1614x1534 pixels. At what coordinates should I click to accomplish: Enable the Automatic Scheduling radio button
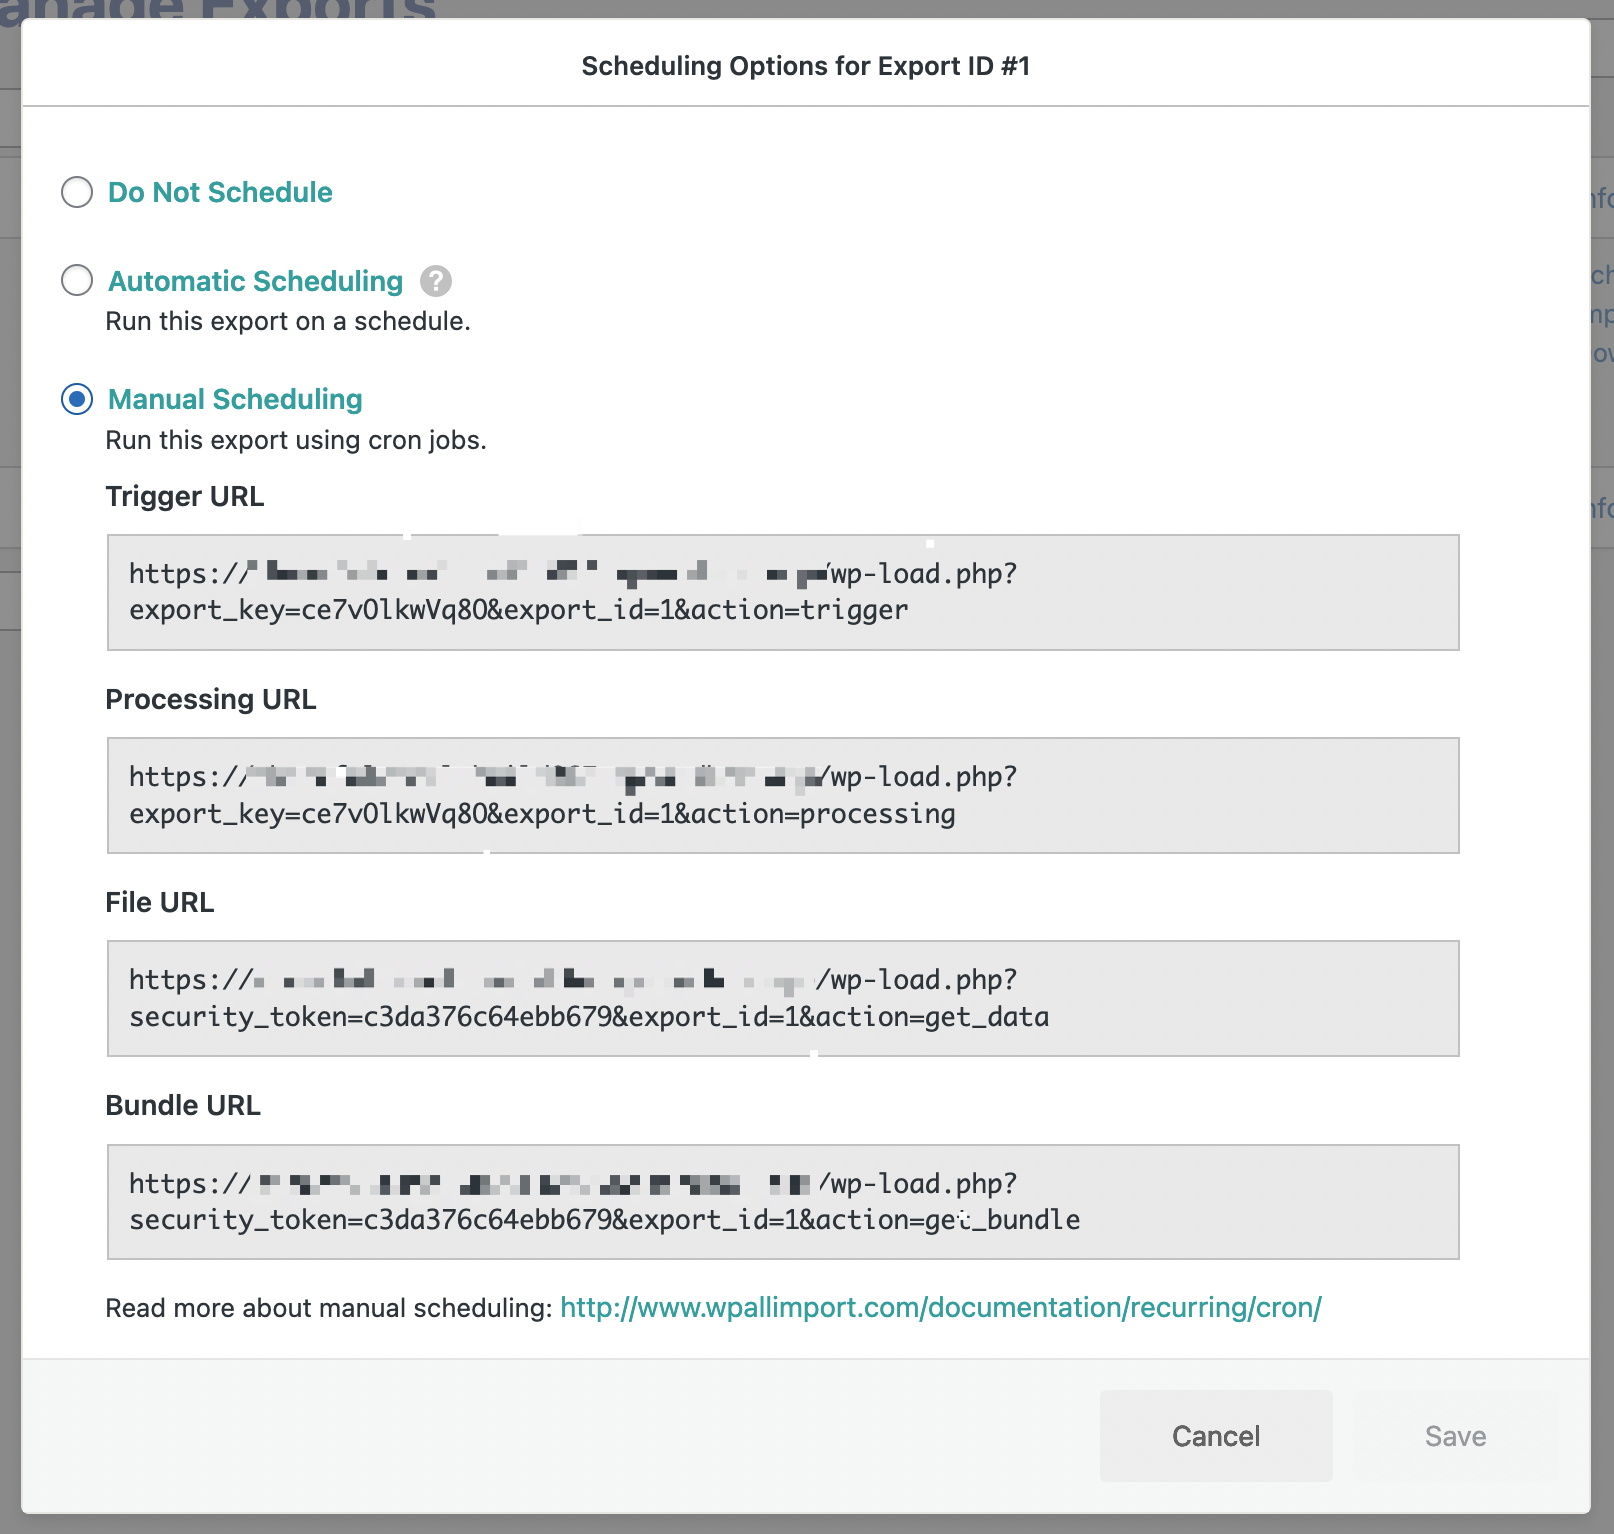(x=77, y=281)
